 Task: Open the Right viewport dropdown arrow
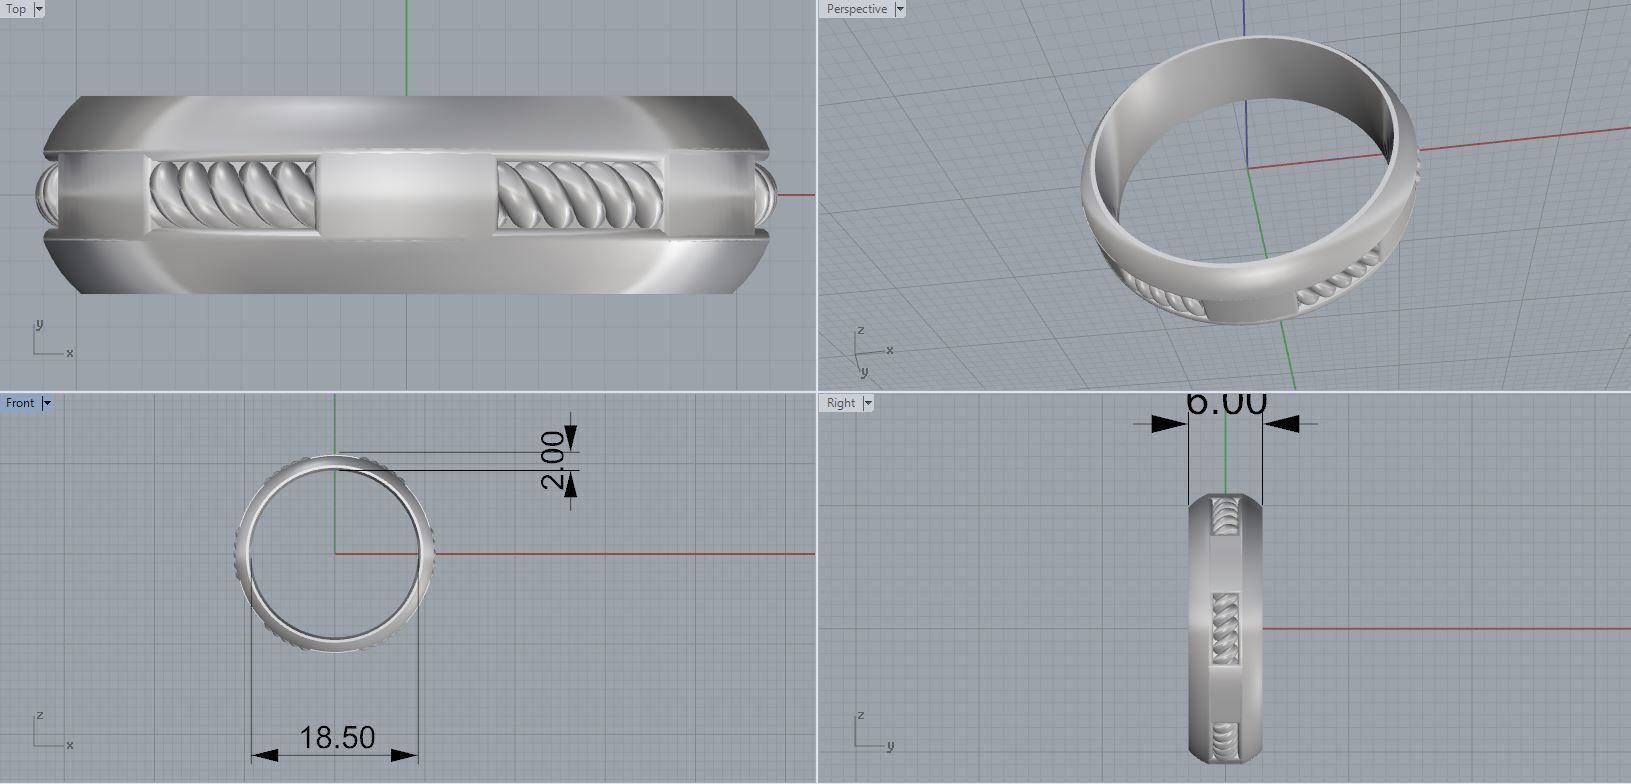867,403
